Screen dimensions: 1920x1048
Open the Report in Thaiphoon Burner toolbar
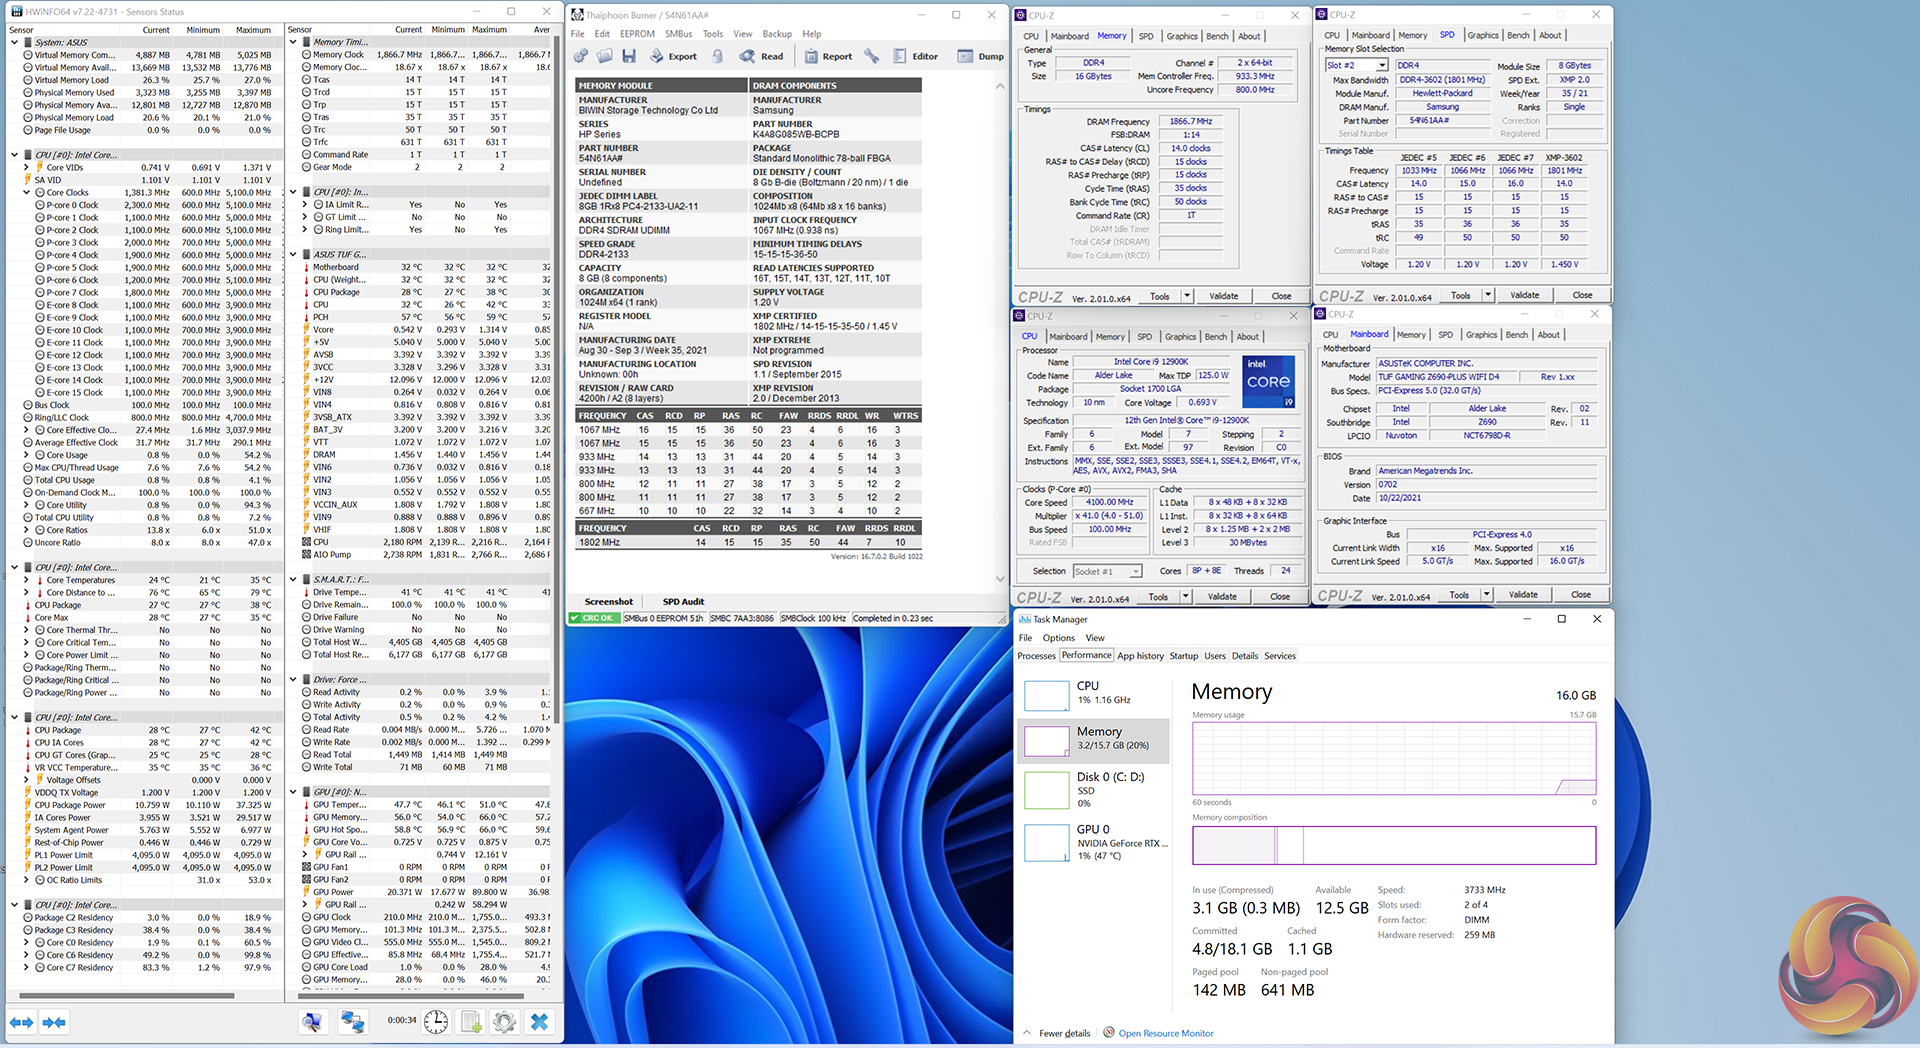click(828, 57)
